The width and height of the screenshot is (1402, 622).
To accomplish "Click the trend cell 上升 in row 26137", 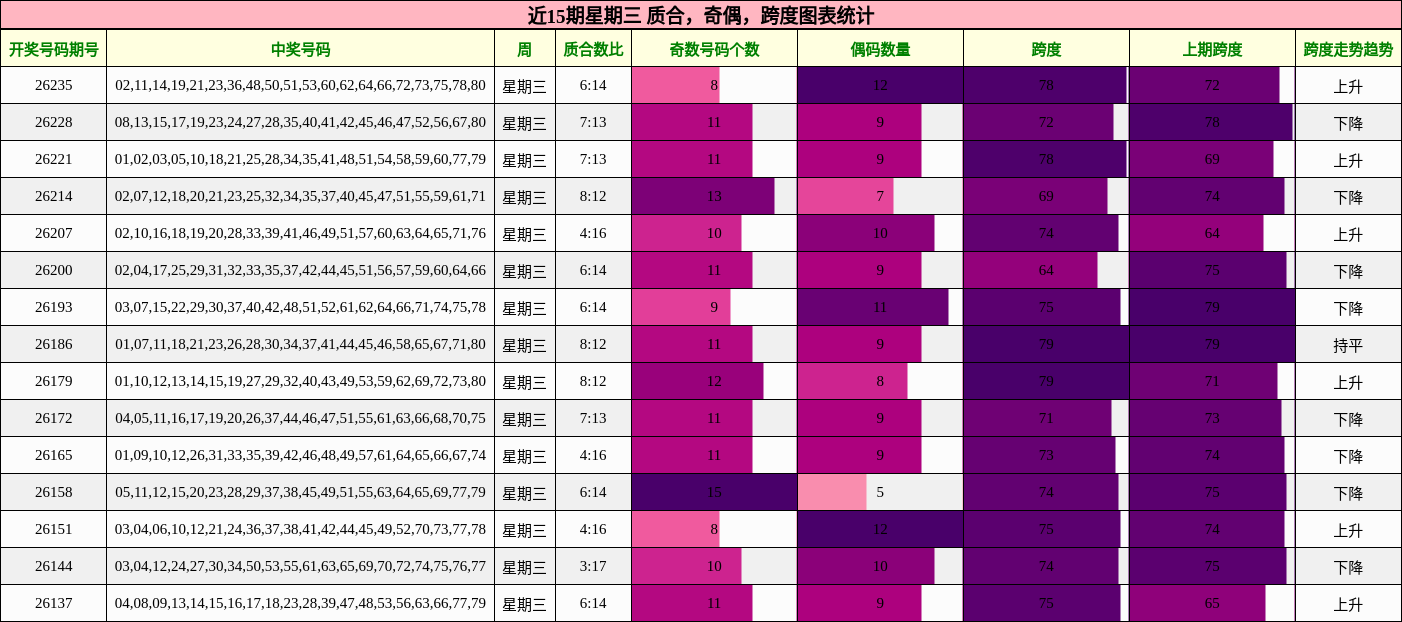I will (1348, 603).
